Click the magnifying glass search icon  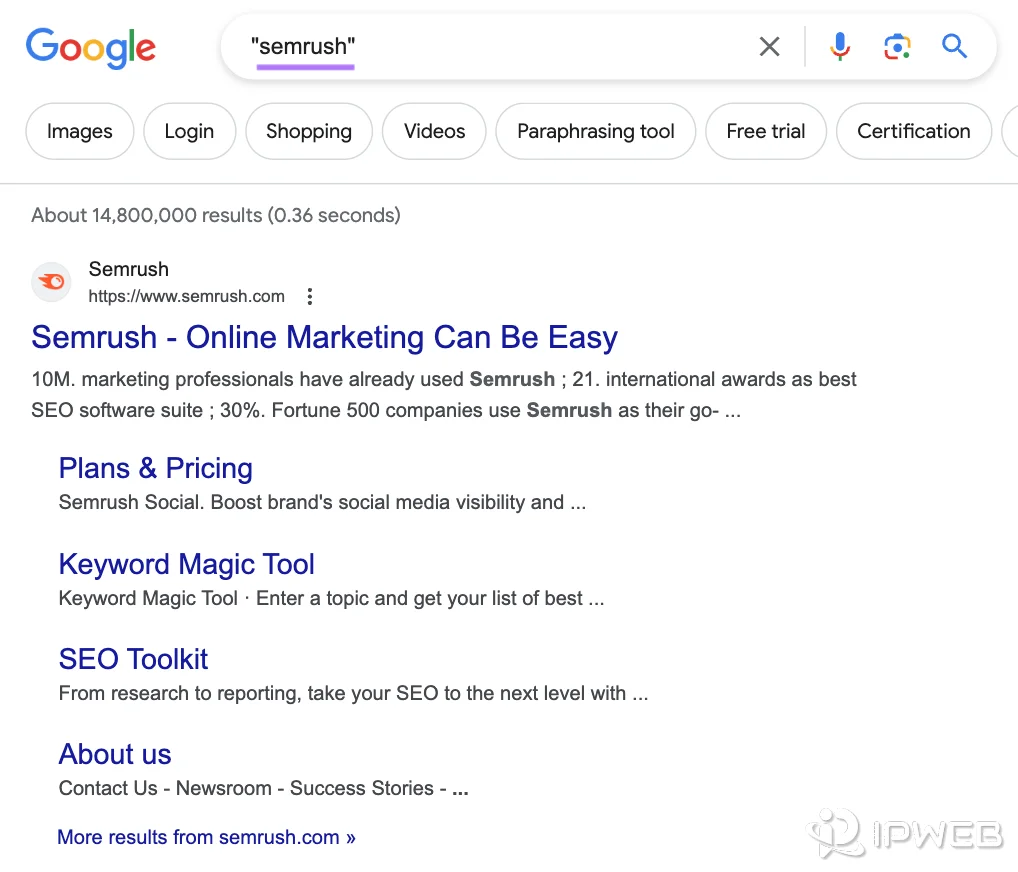click(954, 46)
